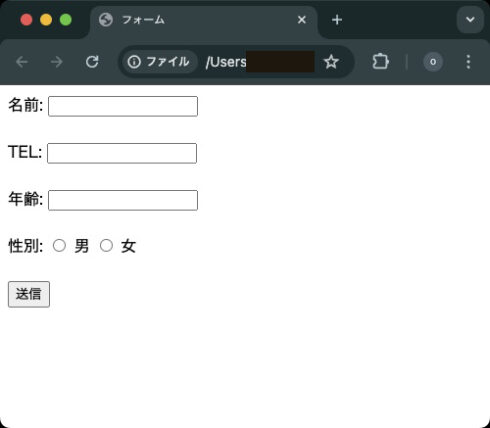The width and height of the screenshot is (490, 428).
Task: Select the 女 radio button
Action: coord(106,245)
